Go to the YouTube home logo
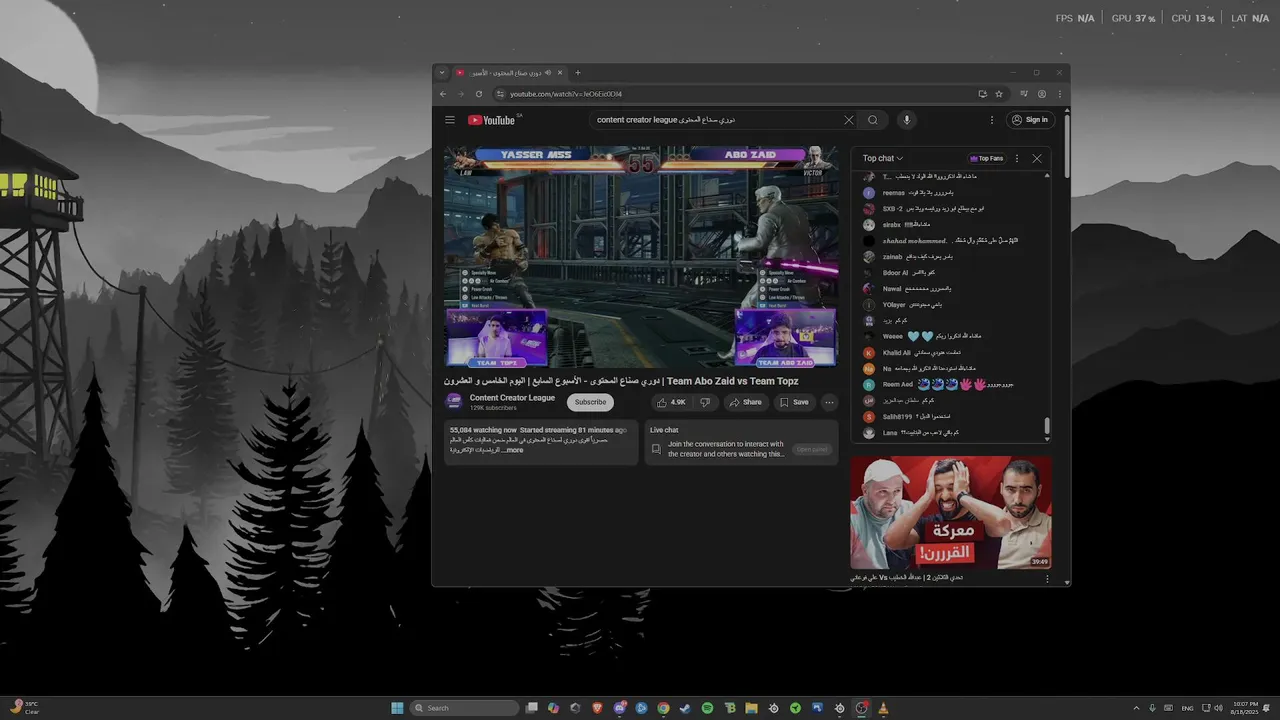Screen dimensions: 1280x720 pos(494,120)
